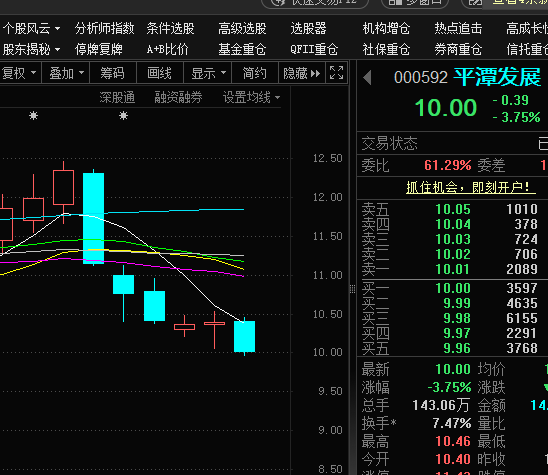The height and width of the screenshot is (475, 548).
Task: Click the 买四 price 9.97
Action: tap(457, 333)
